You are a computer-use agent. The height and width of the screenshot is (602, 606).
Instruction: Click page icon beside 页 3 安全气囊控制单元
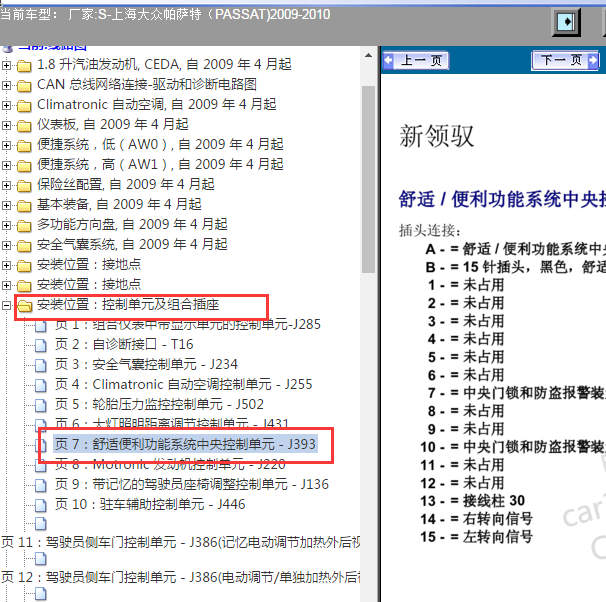point(41,365)
